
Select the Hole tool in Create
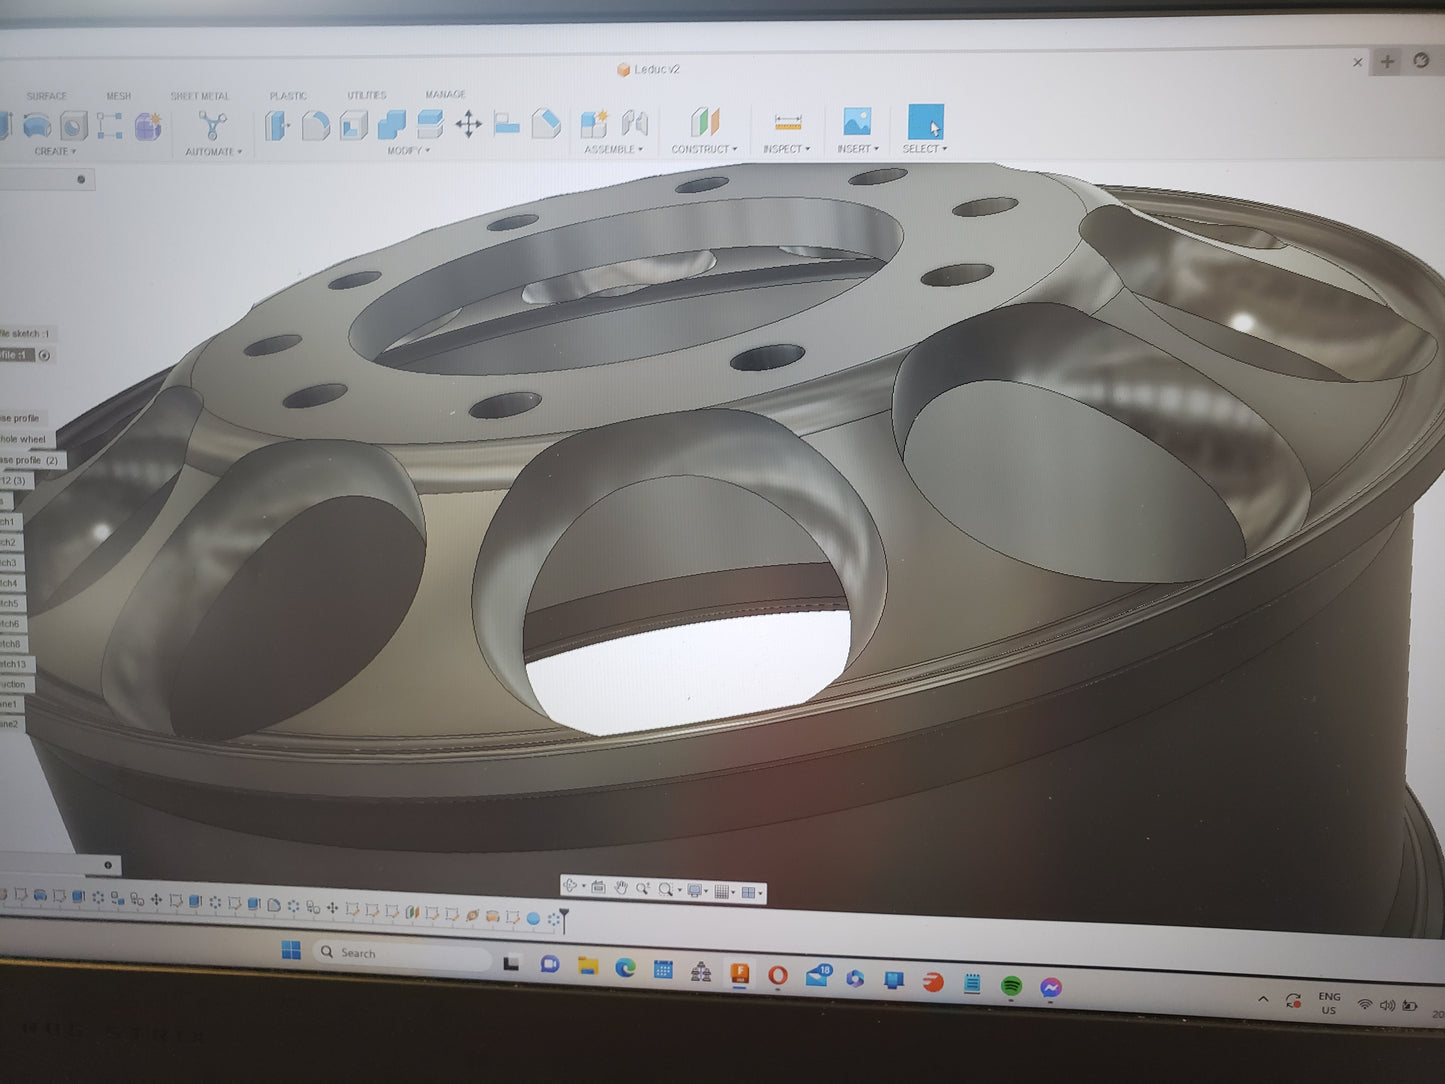(74, 126)
